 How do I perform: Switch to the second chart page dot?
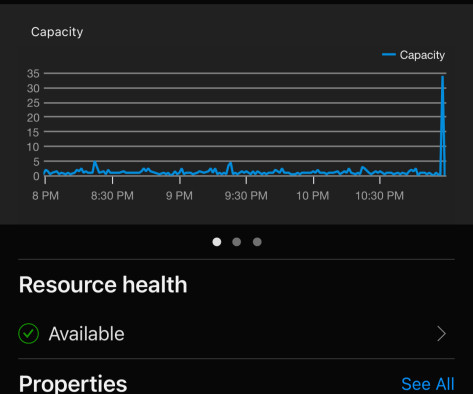(x=237, y=242)
